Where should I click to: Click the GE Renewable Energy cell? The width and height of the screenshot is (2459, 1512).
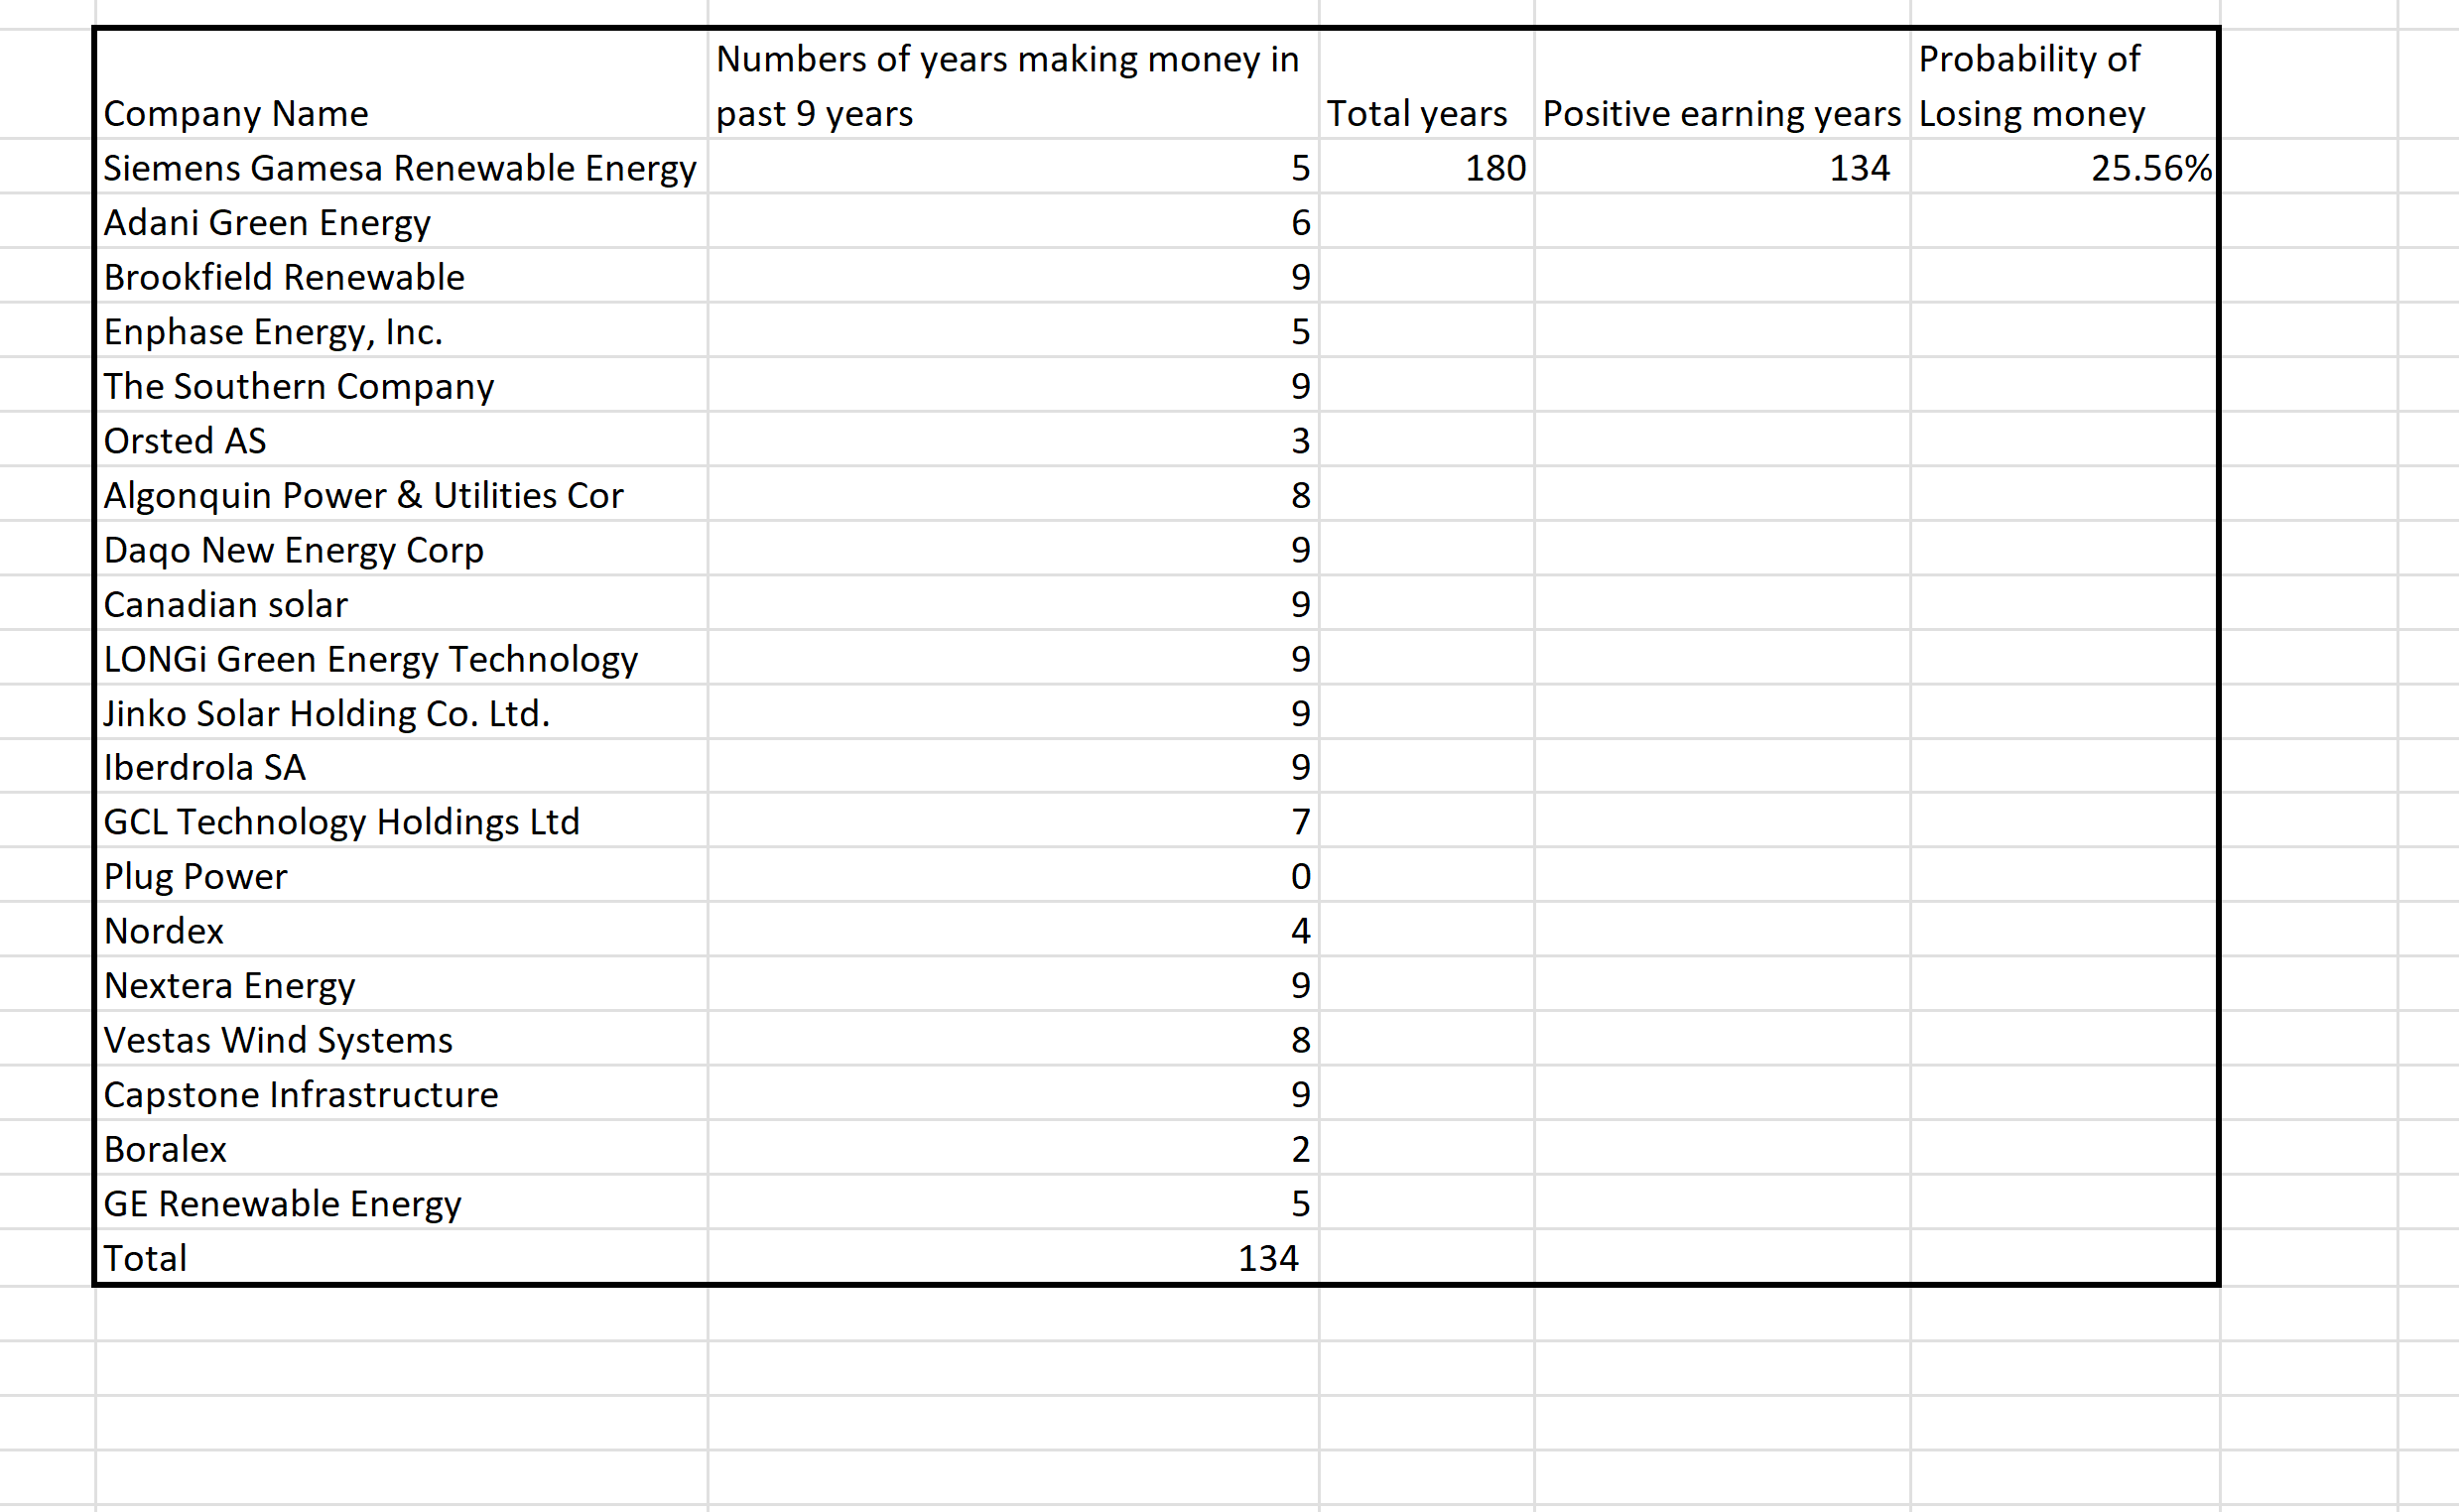[x=401, y=1202]
